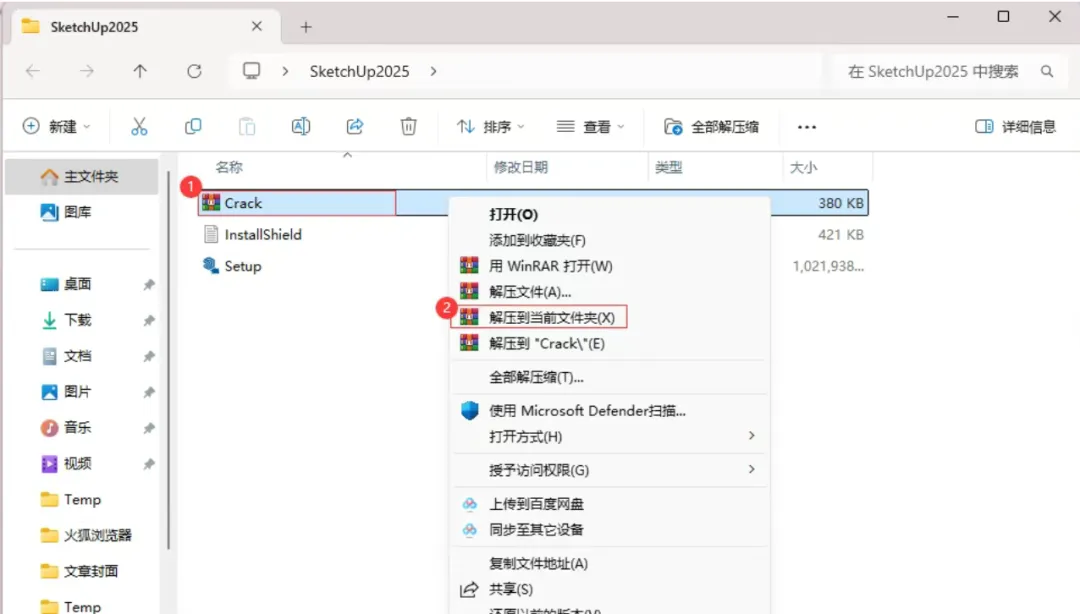Open 新建 new item dropdown
The width and height of the screenshot is (1080, 614).
pyautogui.click(x=56, y=126)
